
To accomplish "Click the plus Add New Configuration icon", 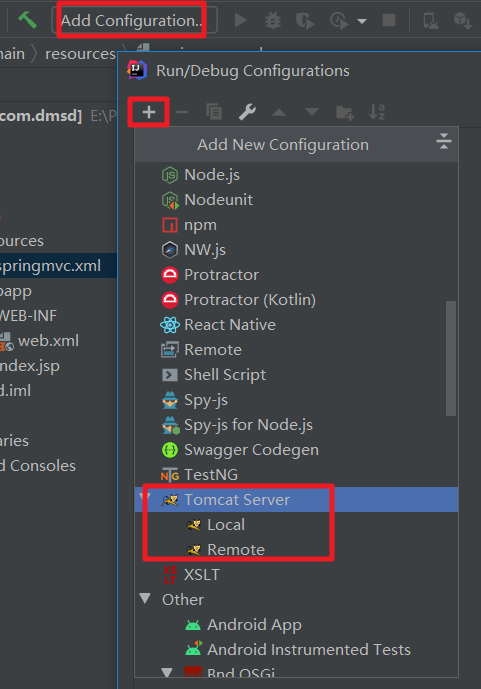I will 149,112.
